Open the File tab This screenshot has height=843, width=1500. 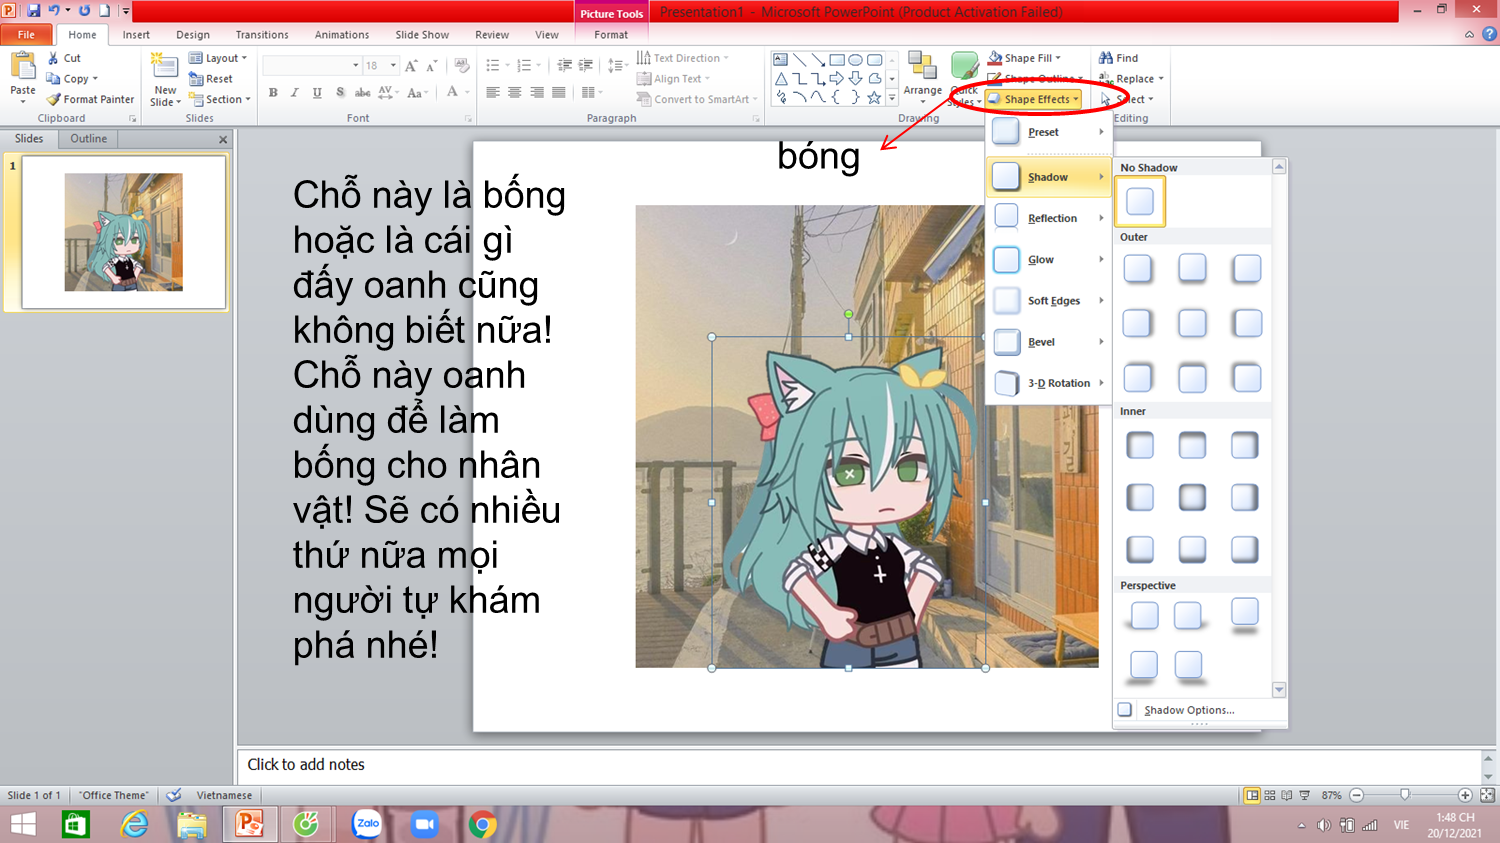(26, 34)
